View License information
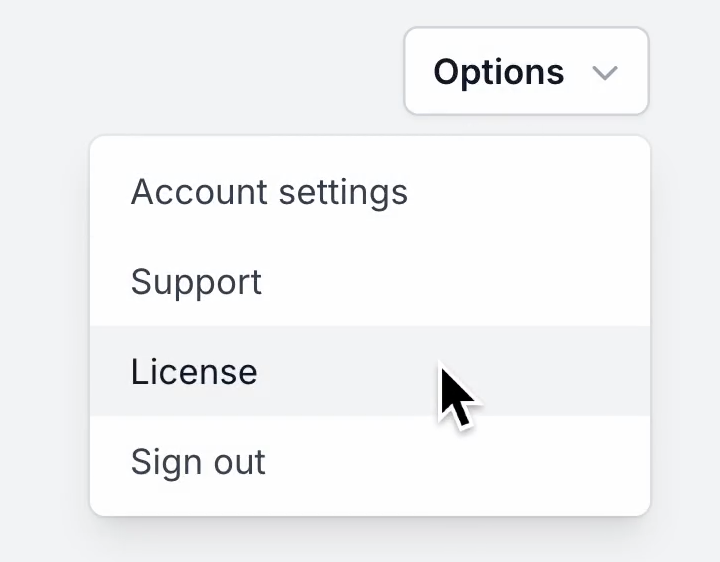 (370, 371)
